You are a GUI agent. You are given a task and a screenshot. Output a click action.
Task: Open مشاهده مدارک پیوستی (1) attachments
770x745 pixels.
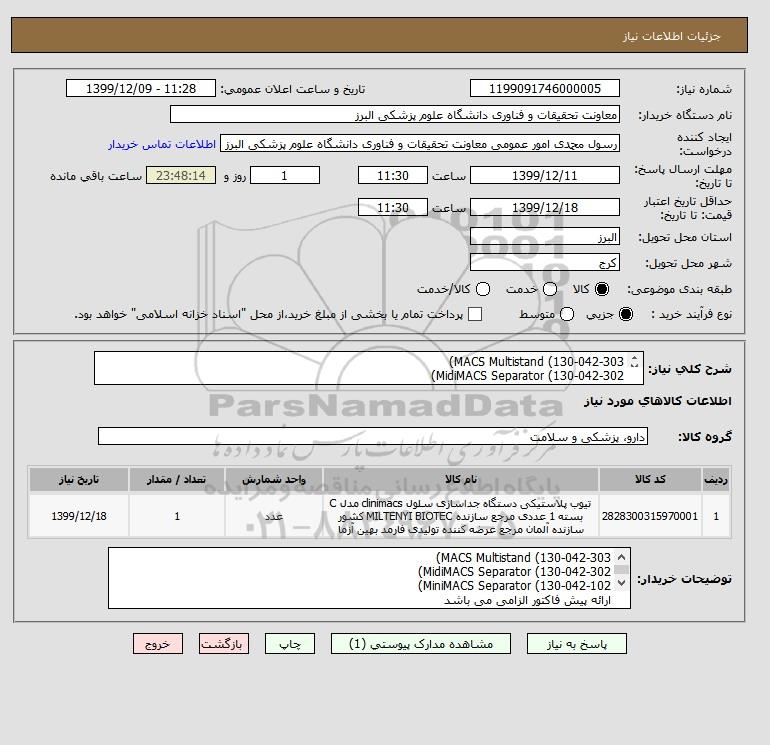click(x=421, y=643)
